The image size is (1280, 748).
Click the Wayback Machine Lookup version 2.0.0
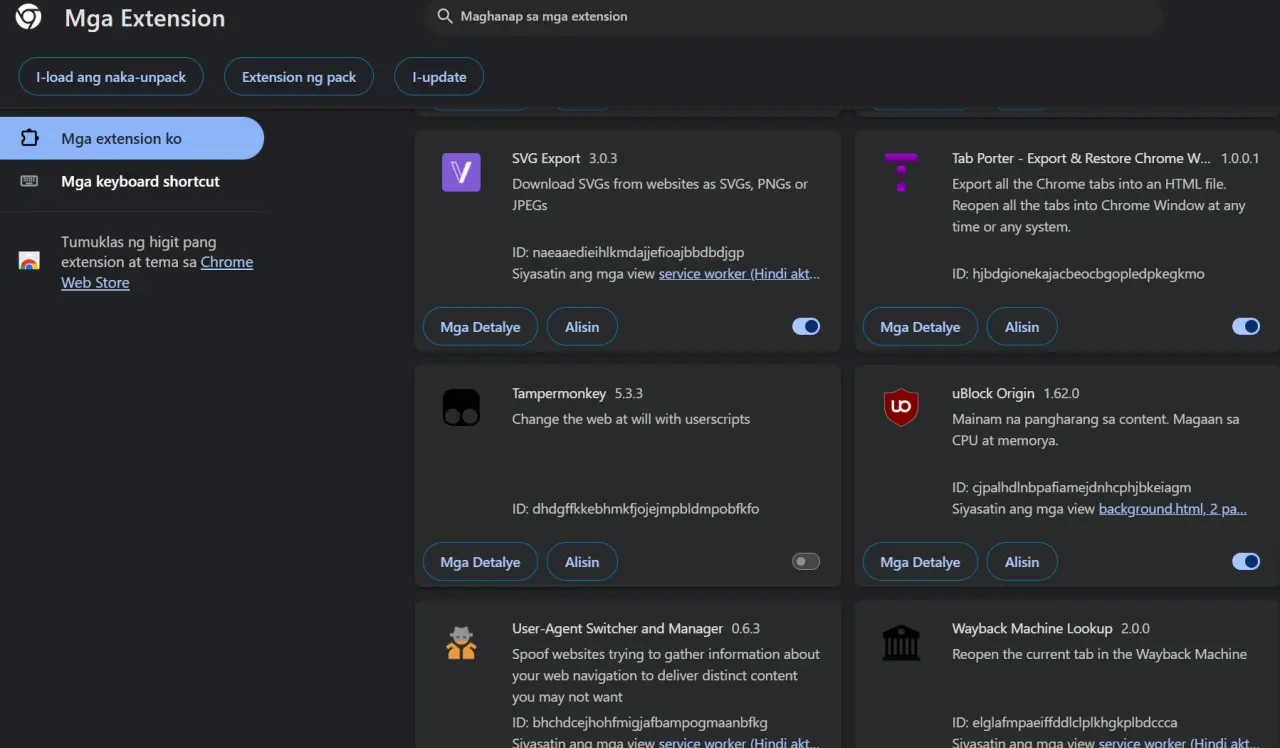click(1135, 628)
